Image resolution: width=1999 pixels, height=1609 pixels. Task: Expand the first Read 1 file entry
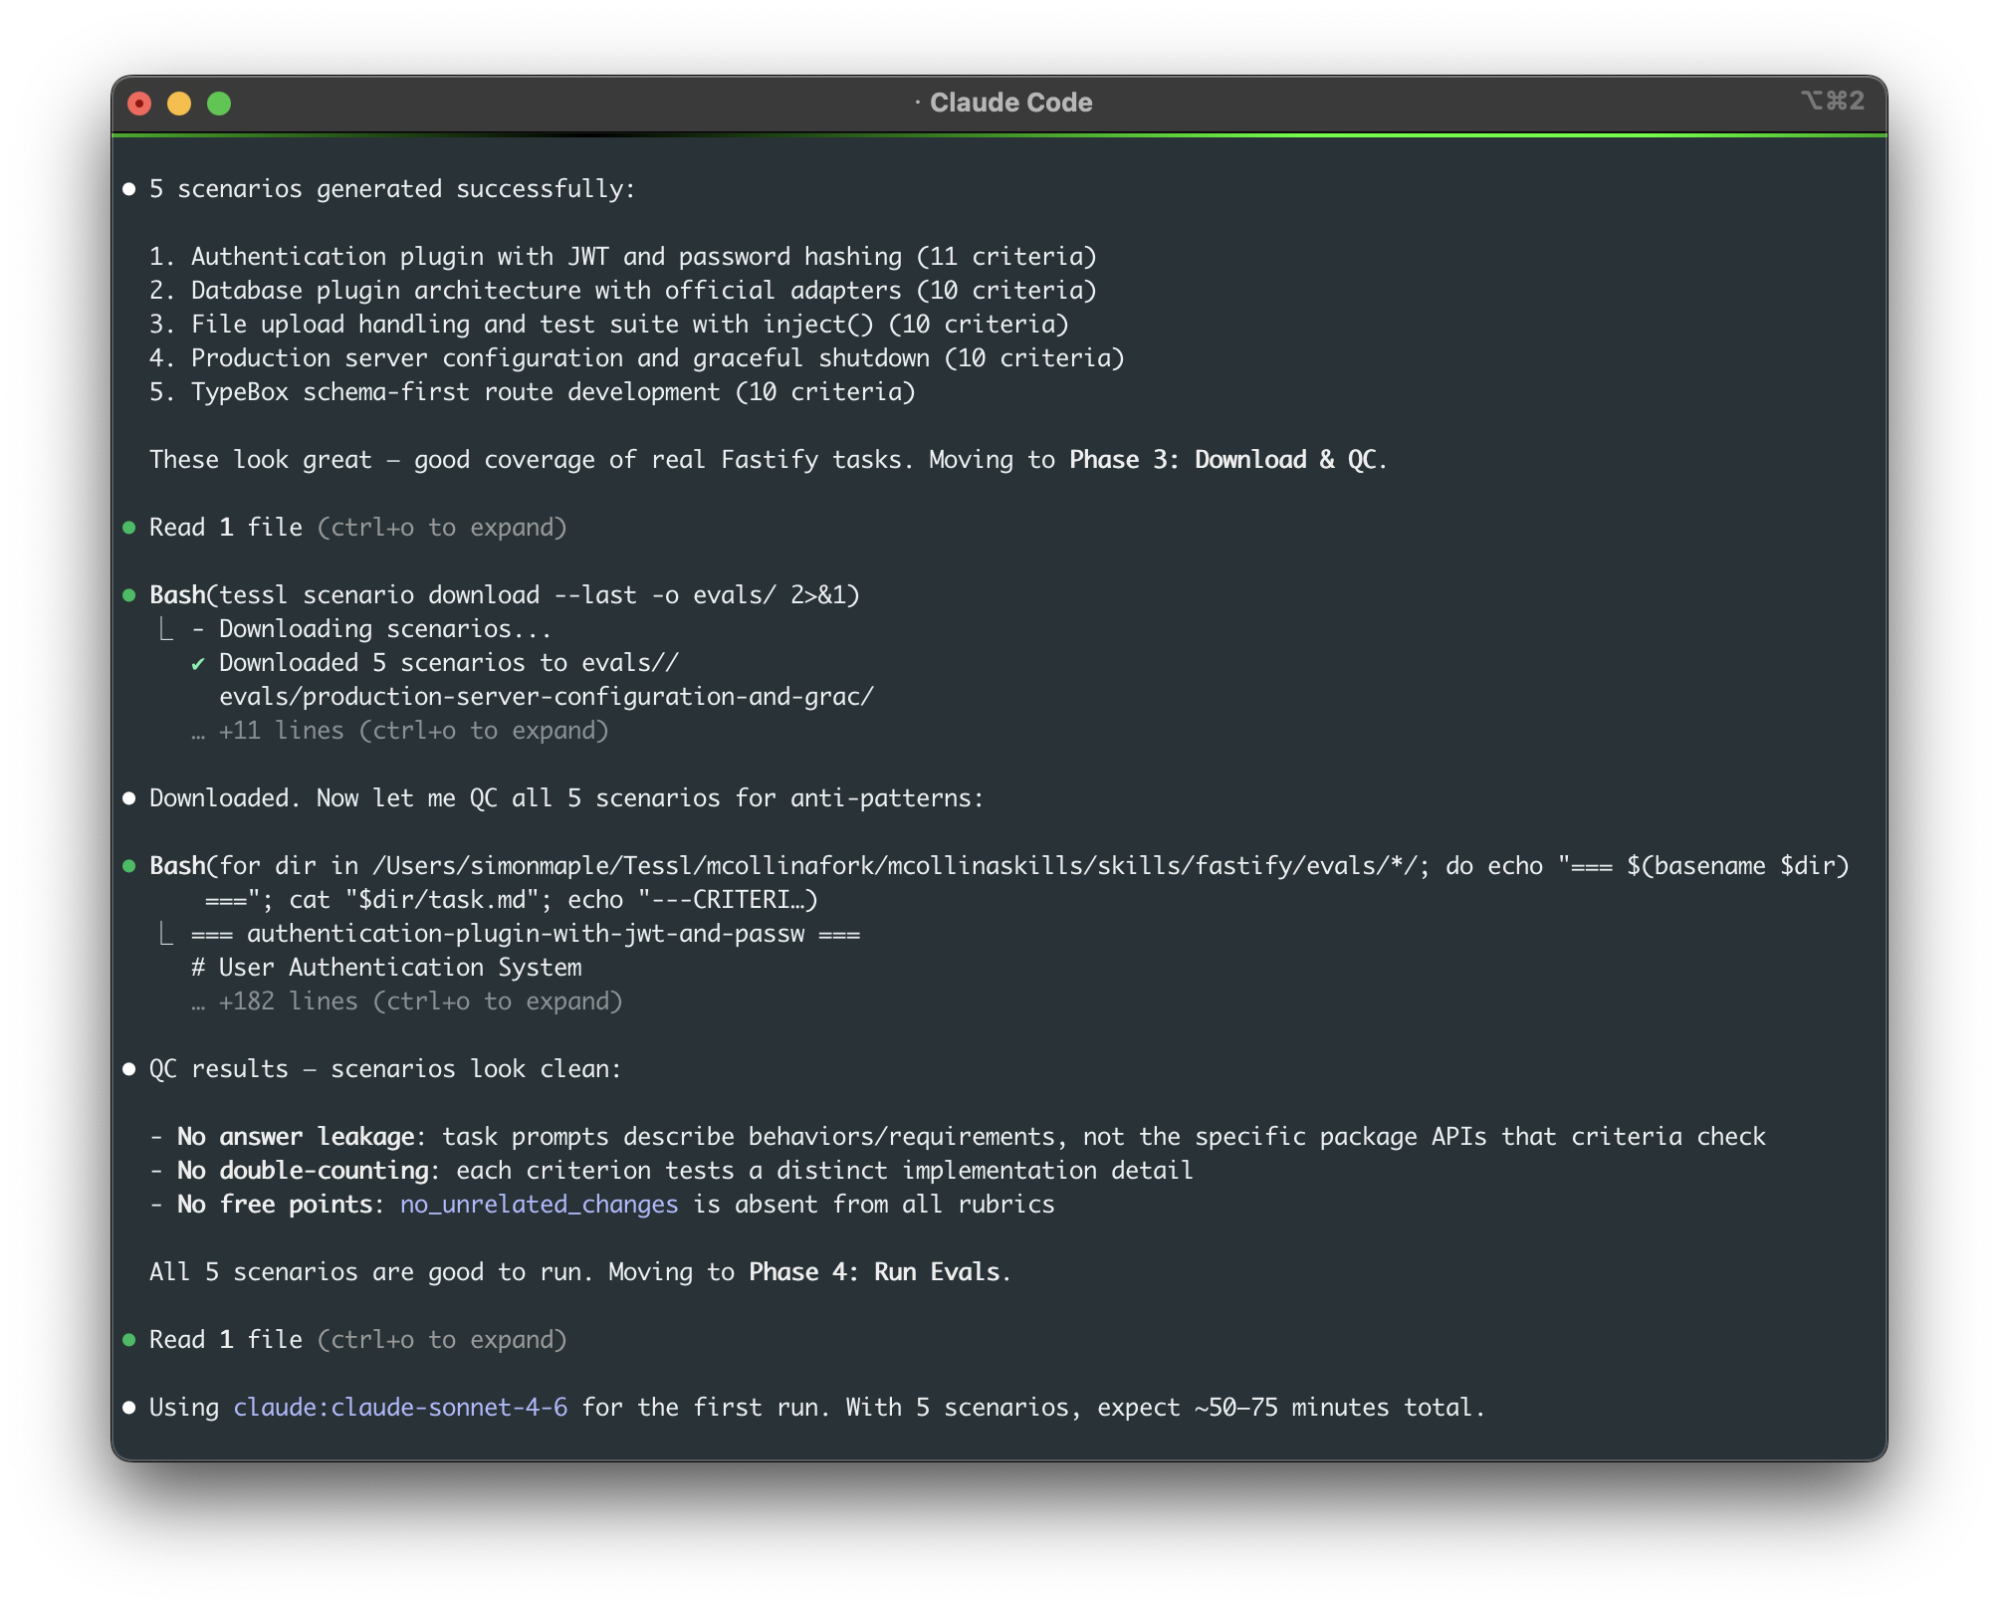coord(357,528)
